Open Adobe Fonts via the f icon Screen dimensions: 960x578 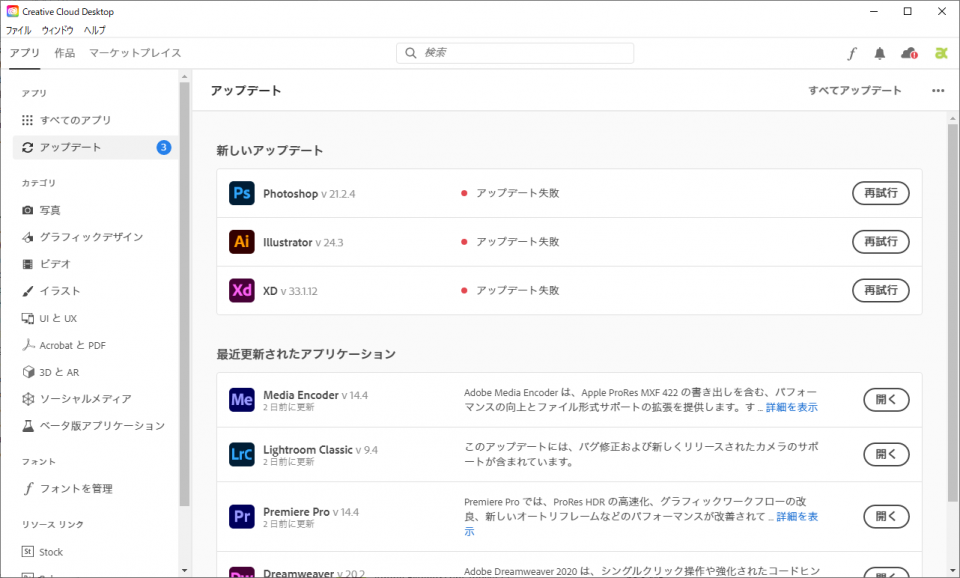click(x=852, y=53)
